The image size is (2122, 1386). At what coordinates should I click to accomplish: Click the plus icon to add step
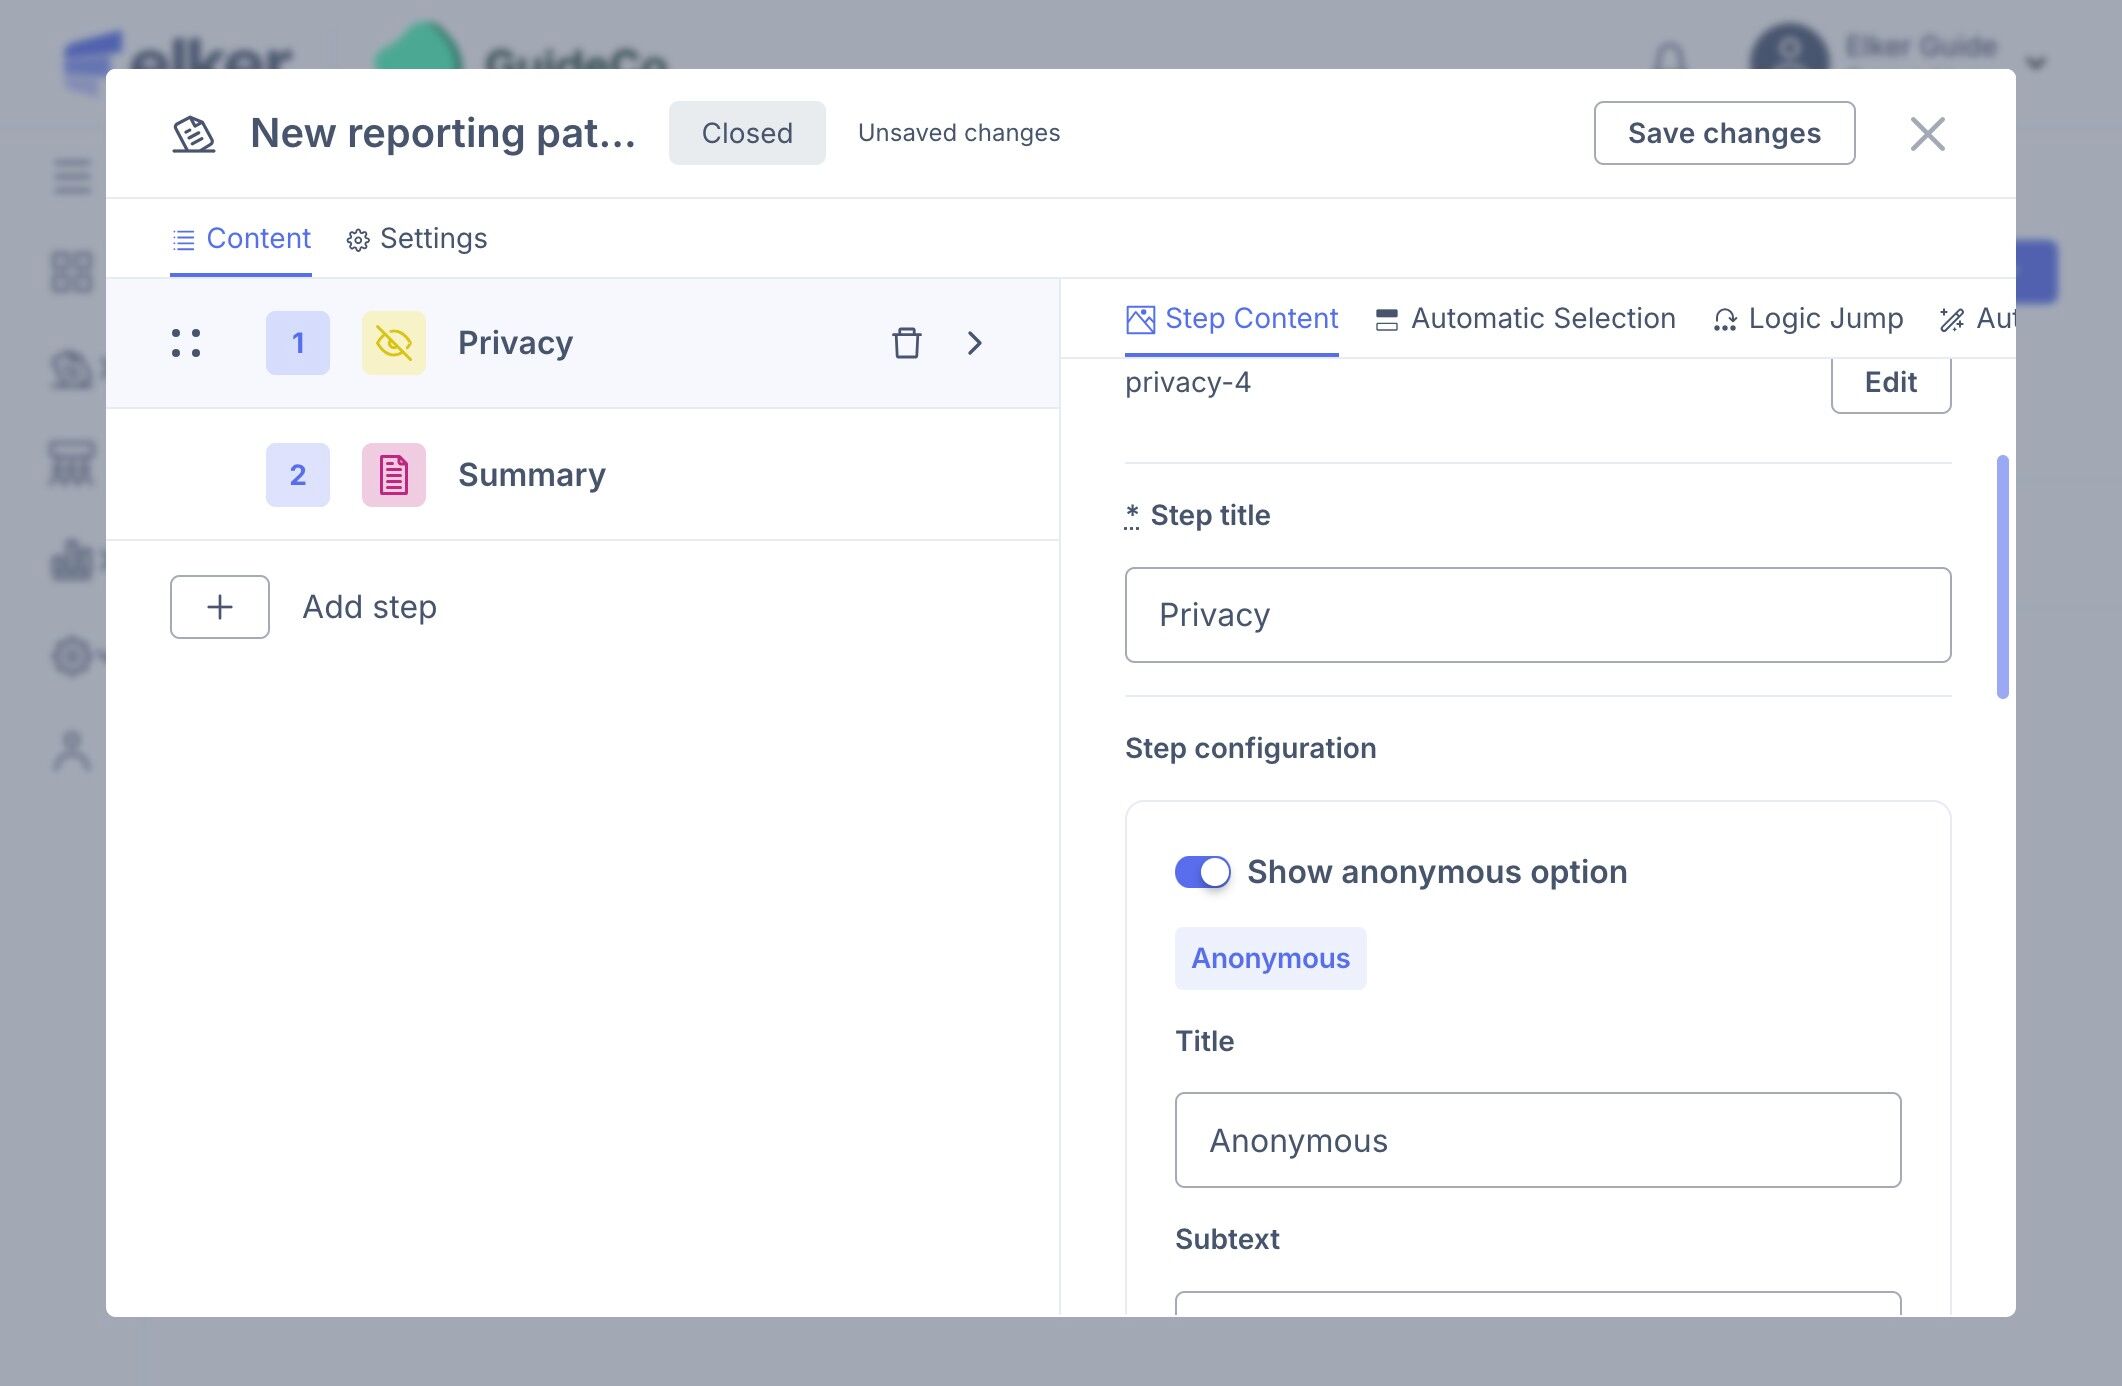[220, 607]
